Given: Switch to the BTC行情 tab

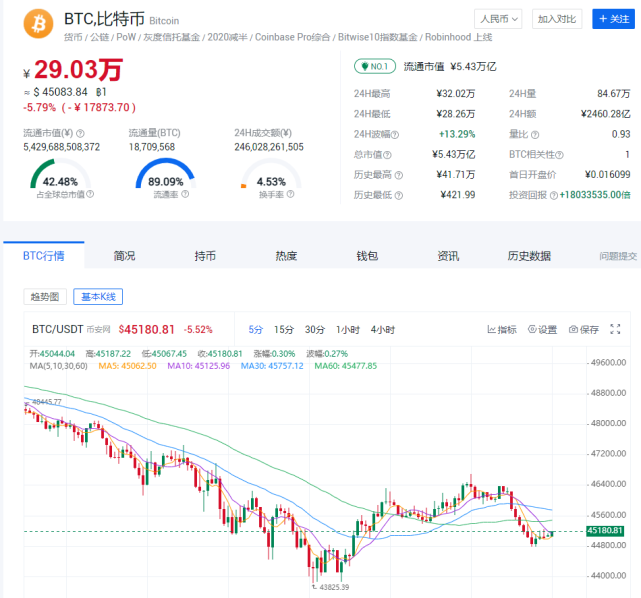Looking at the screenshot, I should (x=44, y=255).
